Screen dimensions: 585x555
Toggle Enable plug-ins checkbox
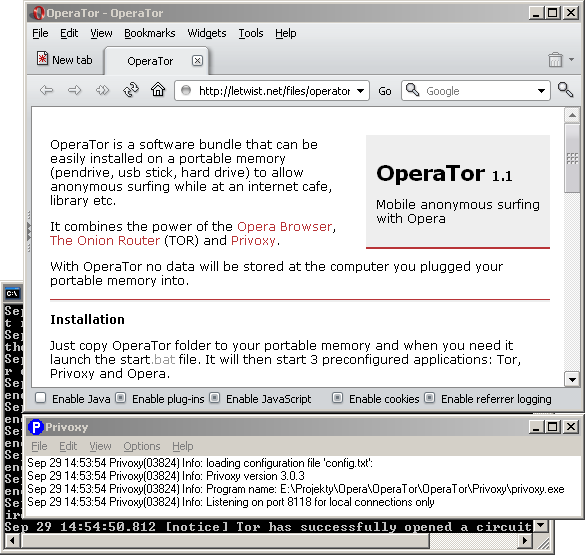pos(121,398)
